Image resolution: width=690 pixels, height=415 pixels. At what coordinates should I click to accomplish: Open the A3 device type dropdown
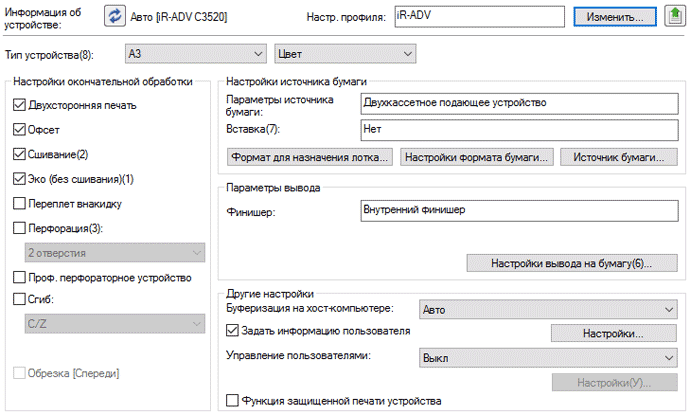(x=194, y=53)
